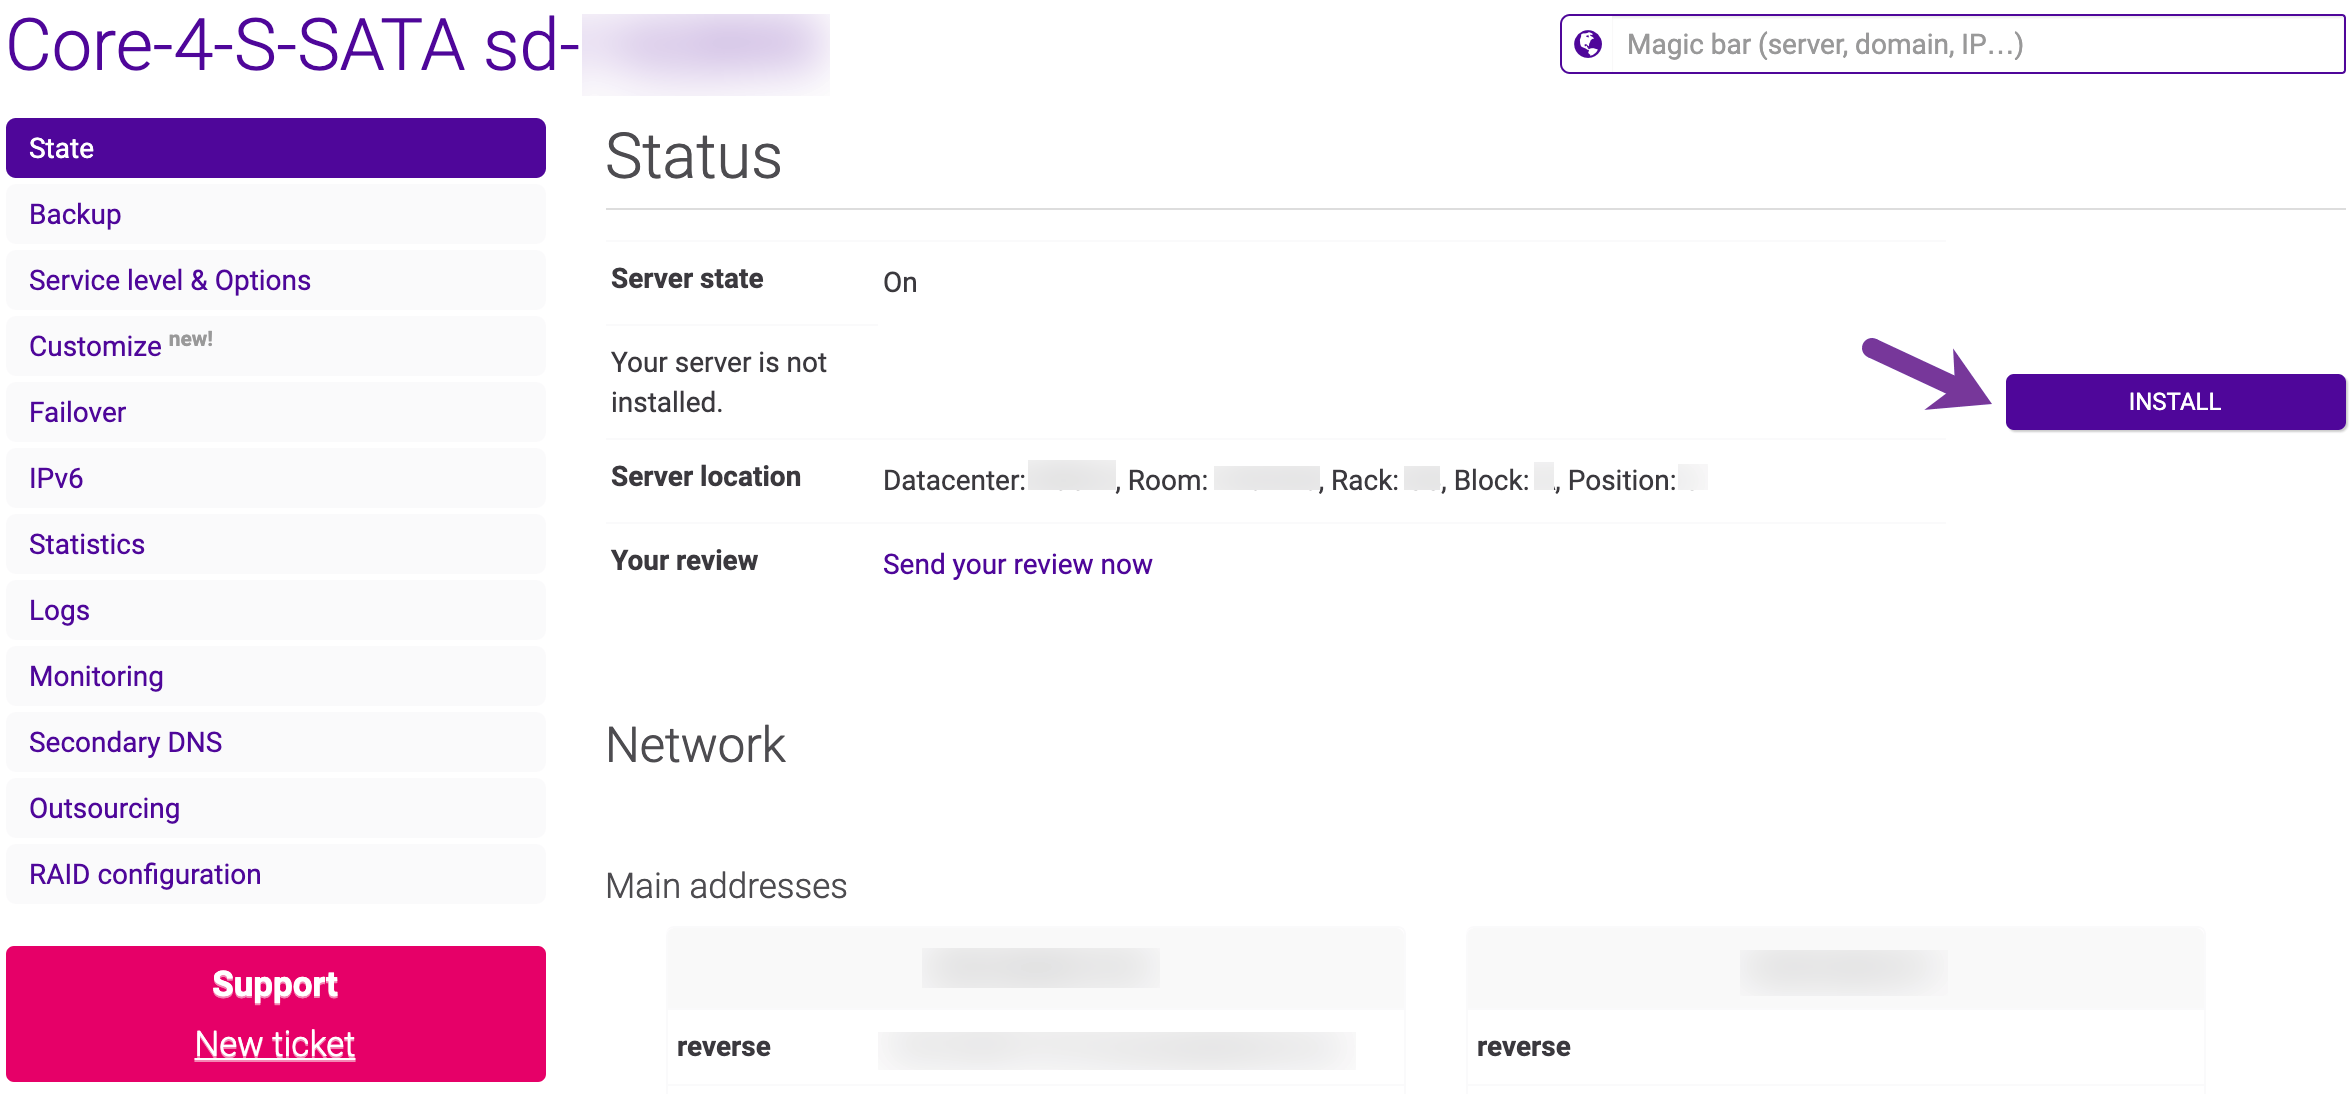Click the Core-4-S-SATA server title

tap(293, 46)
